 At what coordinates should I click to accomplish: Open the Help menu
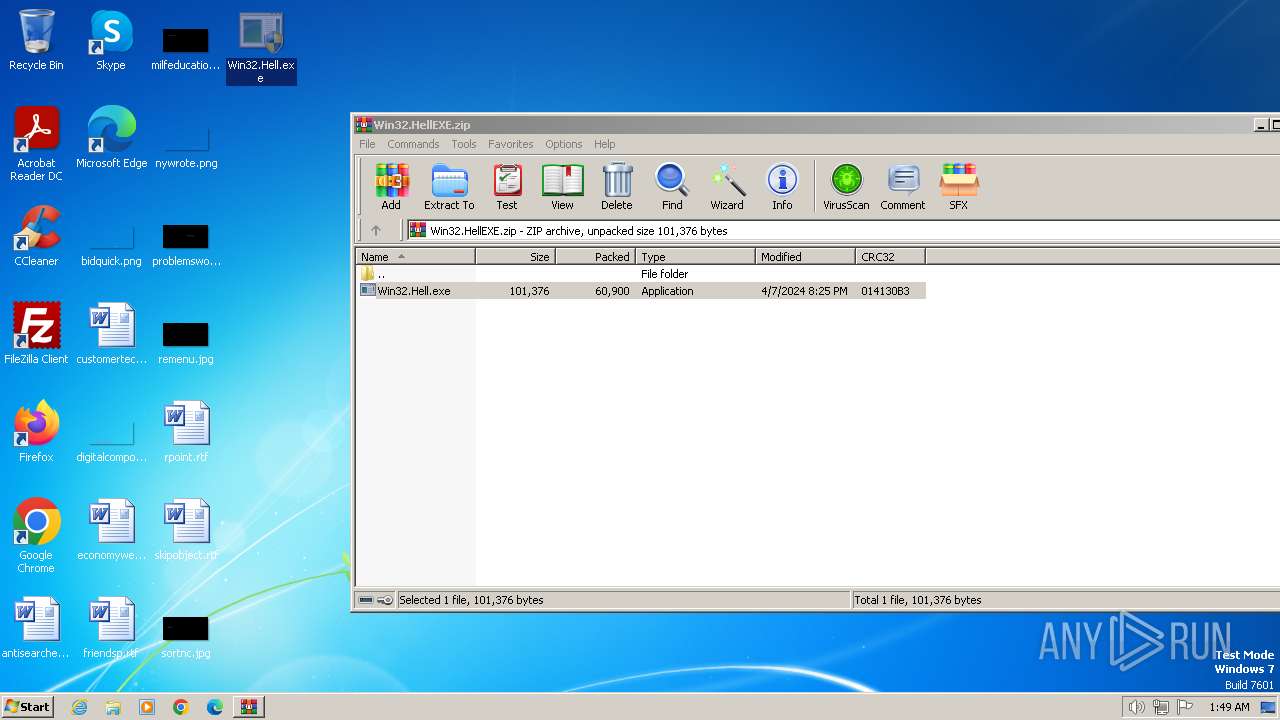point(605,144)
